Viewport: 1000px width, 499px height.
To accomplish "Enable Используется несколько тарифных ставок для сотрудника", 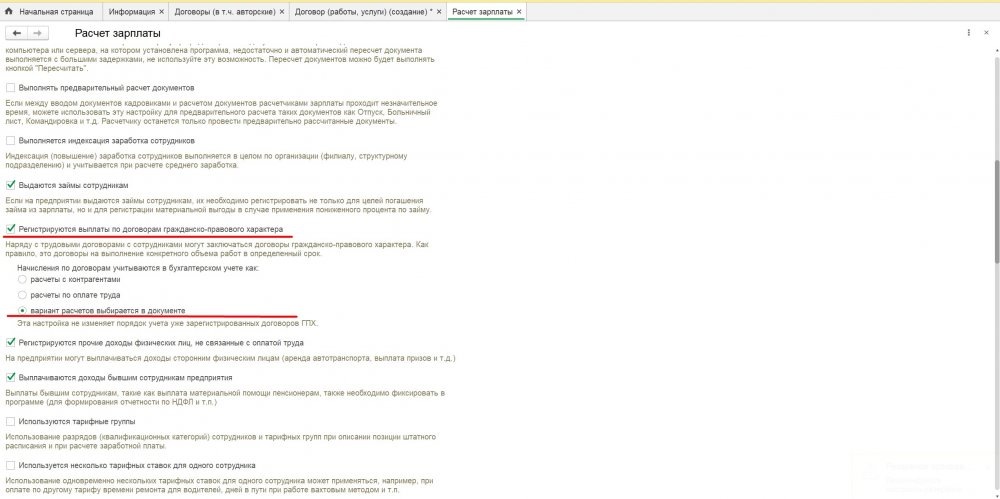I will 10,466.
